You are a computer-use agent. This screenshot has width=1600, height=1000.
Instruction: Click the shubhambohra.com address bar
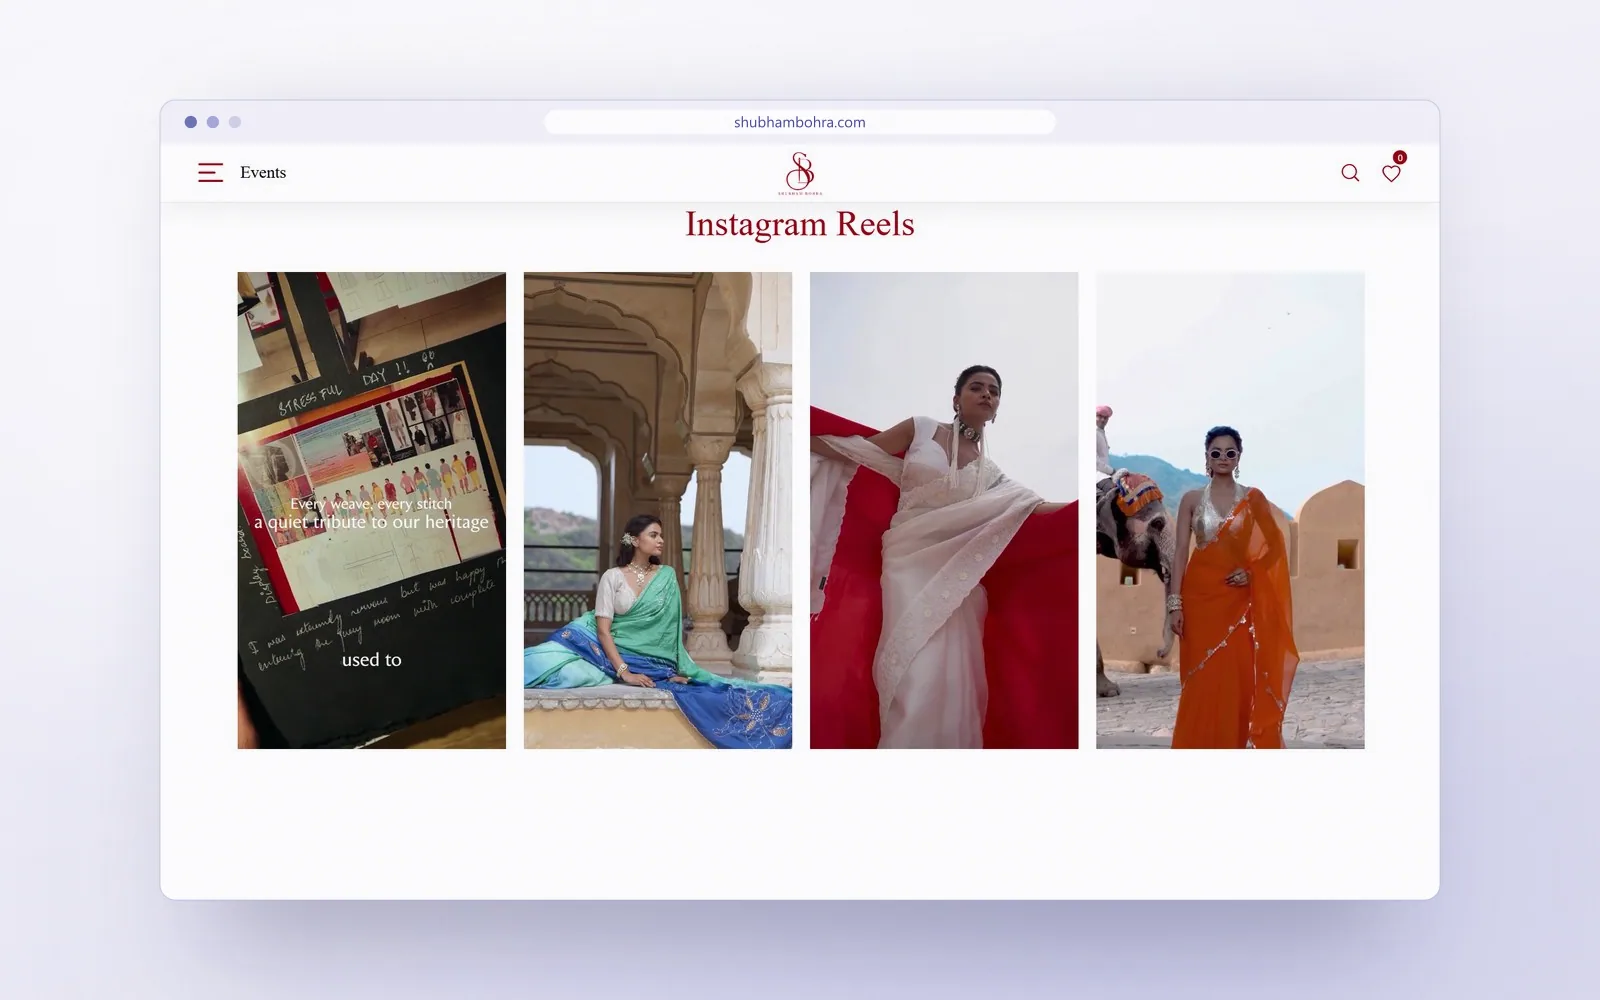[x=800, y=122]
